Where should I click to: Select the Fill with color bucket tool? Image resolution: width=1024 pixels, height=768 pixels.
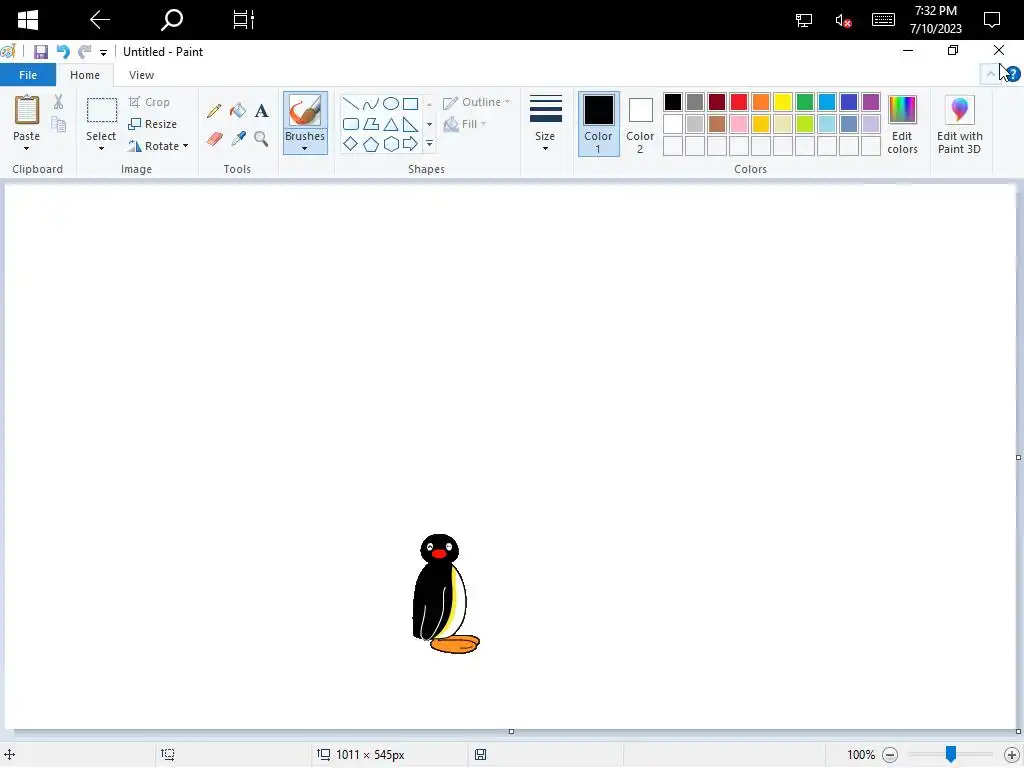coord(238,110)
